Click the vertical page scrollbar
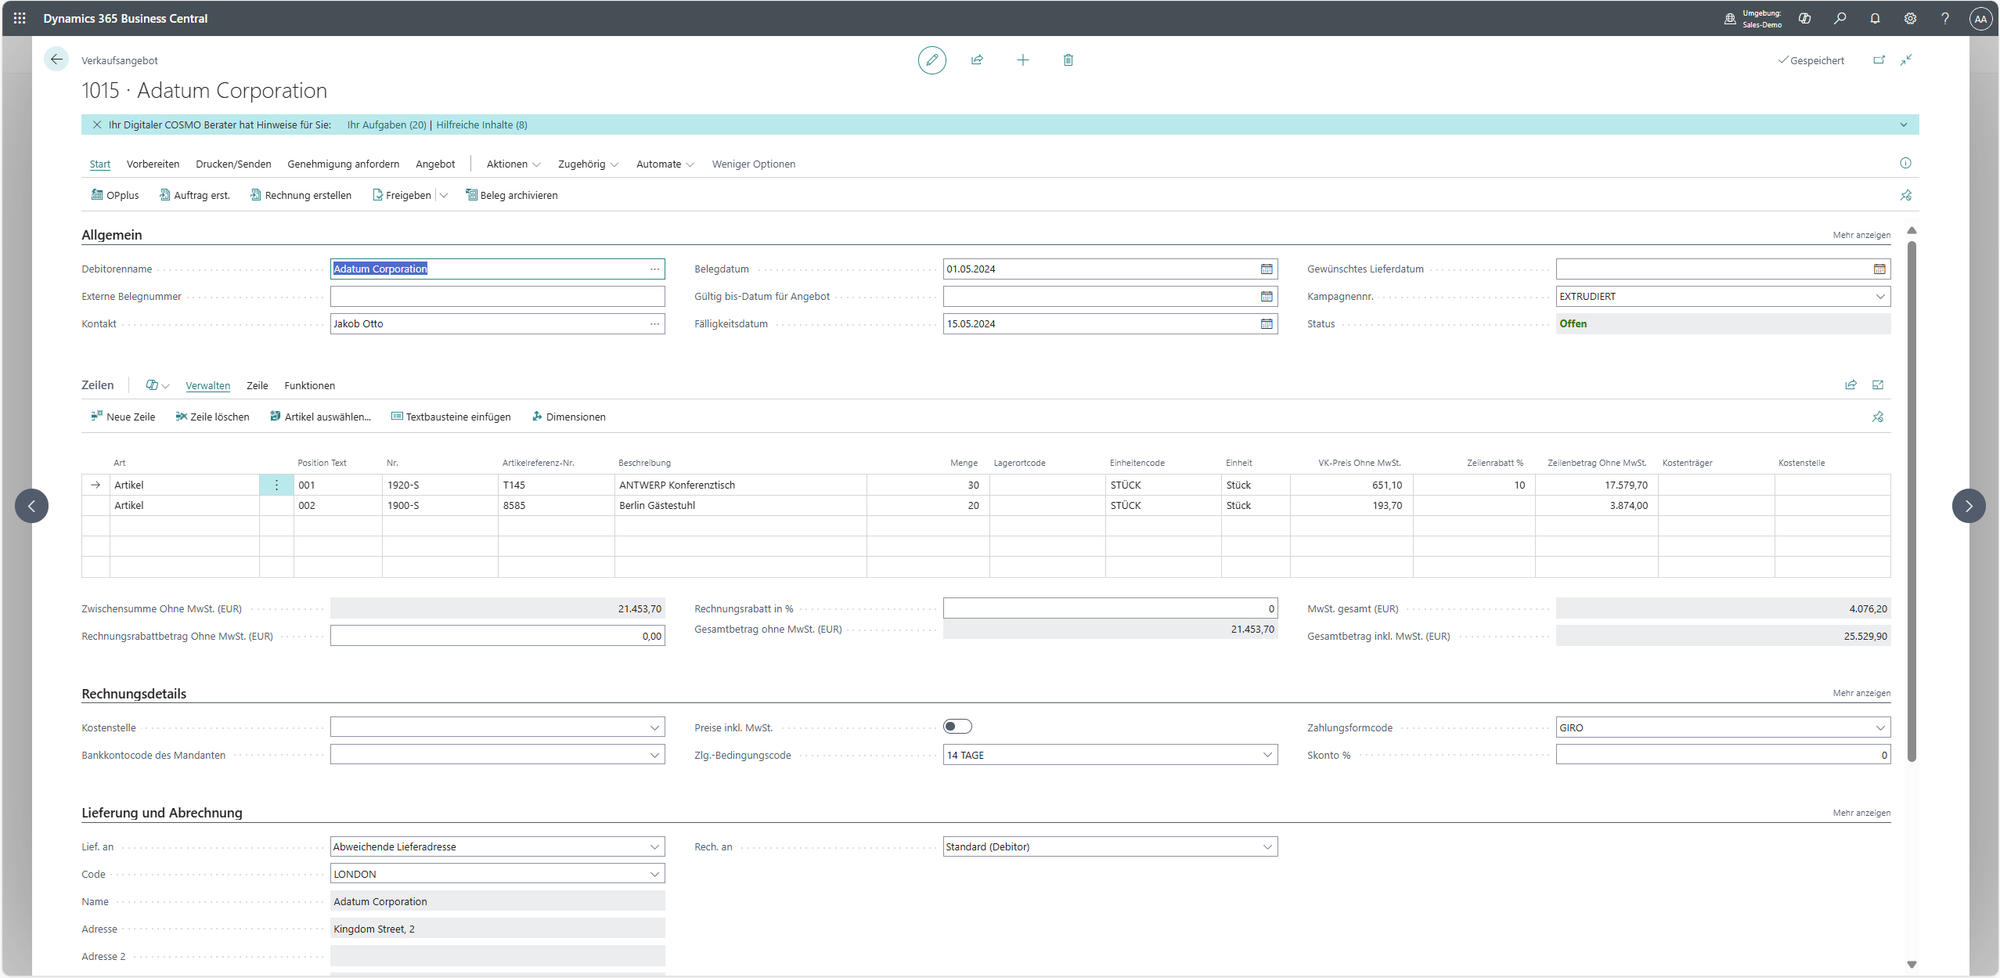This screenshot has width=2000, height=978. 1911,500
